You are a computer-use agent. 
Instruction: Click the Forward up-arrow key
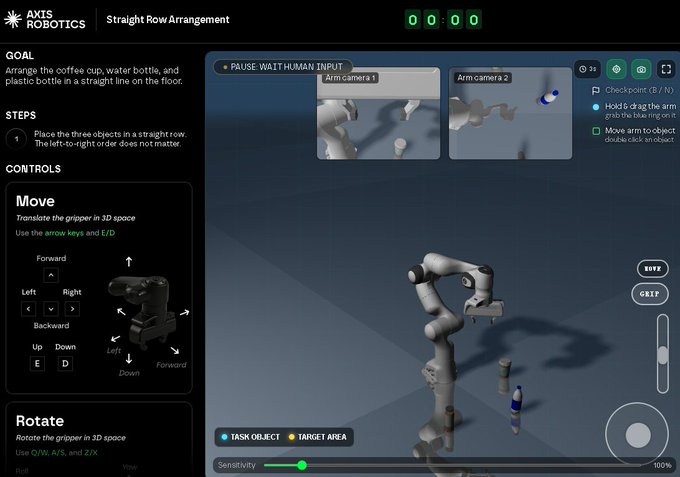click(51, 275)
